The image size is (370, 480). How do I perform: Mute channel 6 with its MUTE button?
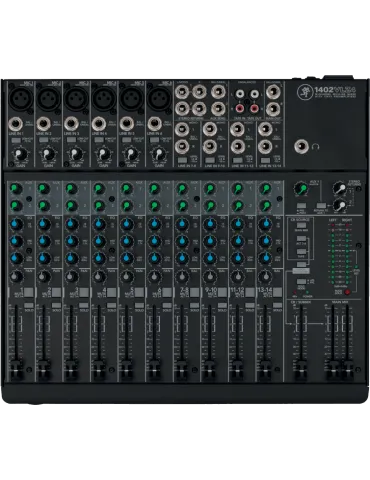[x=167, y=293]
